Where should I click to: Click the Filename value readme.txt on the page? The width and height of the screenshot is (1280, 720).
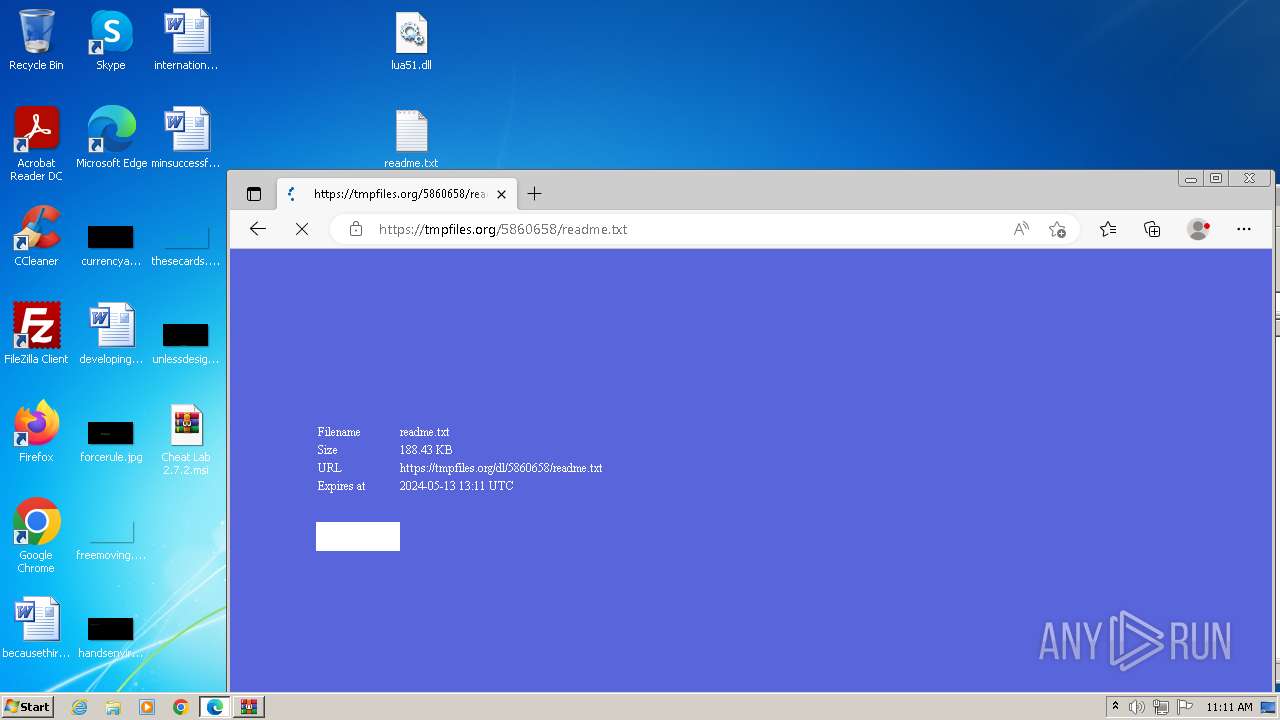coord(424,432)
